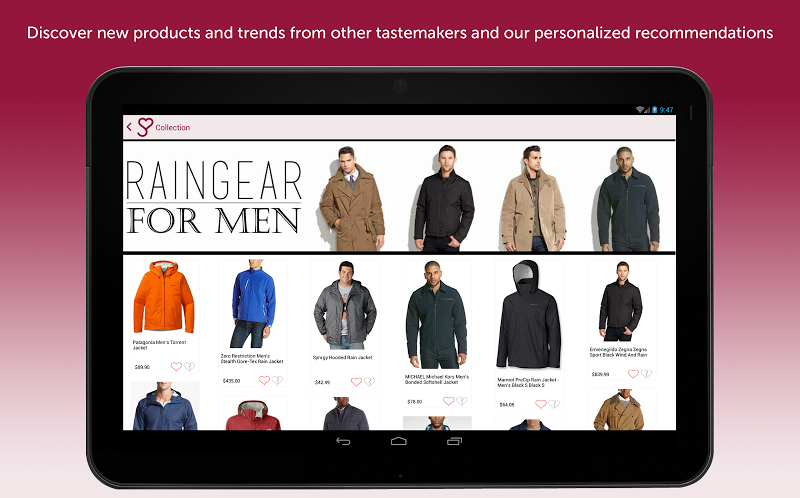
Task: Open the 'Synrgy Hooded Rain Jacket' title
Action: 342,358
